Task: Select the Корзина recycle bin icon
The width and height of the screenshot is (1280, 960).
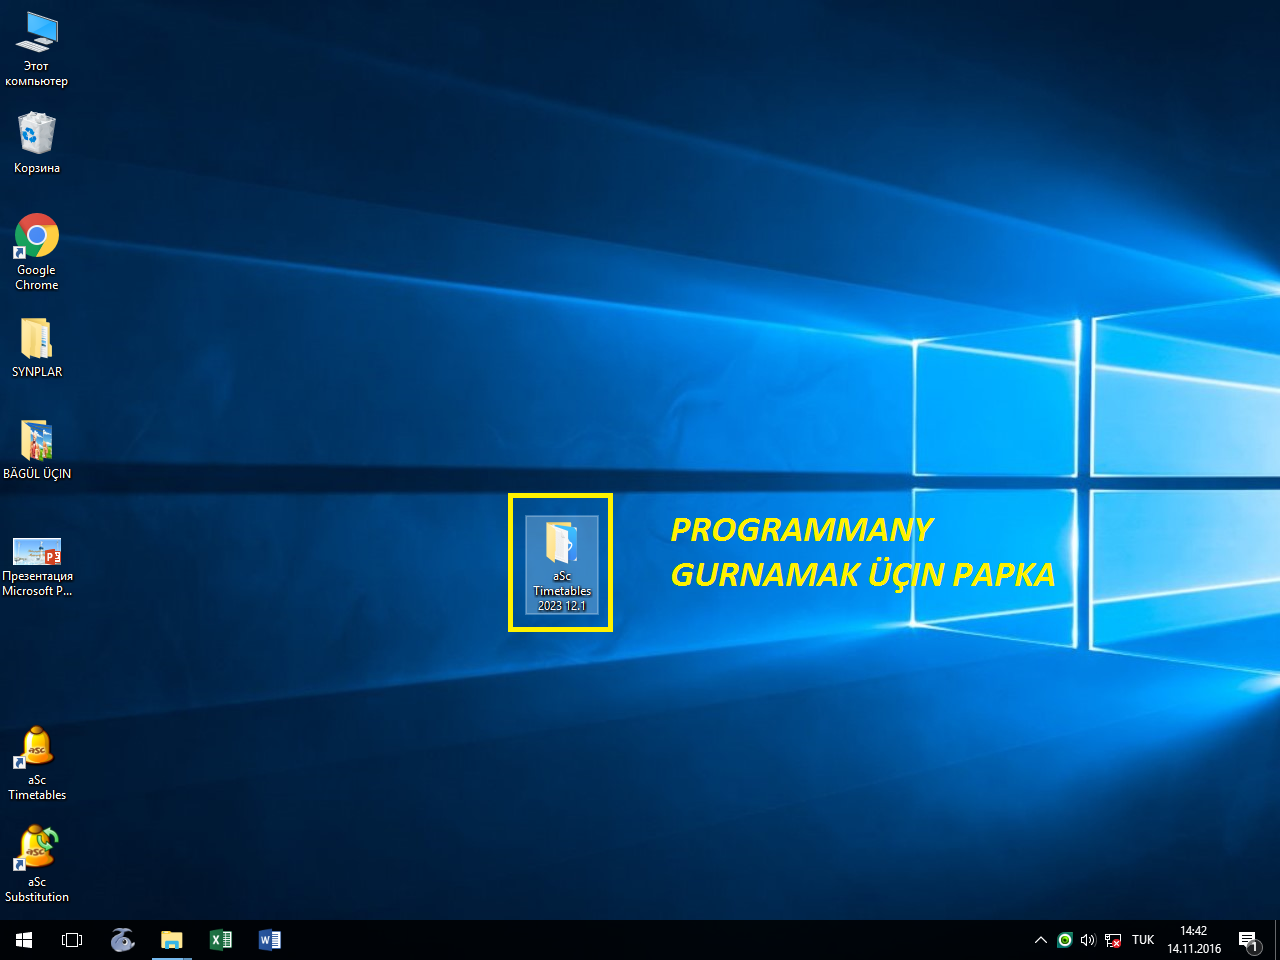Action: pyautogui.click(x=37, y=142)
